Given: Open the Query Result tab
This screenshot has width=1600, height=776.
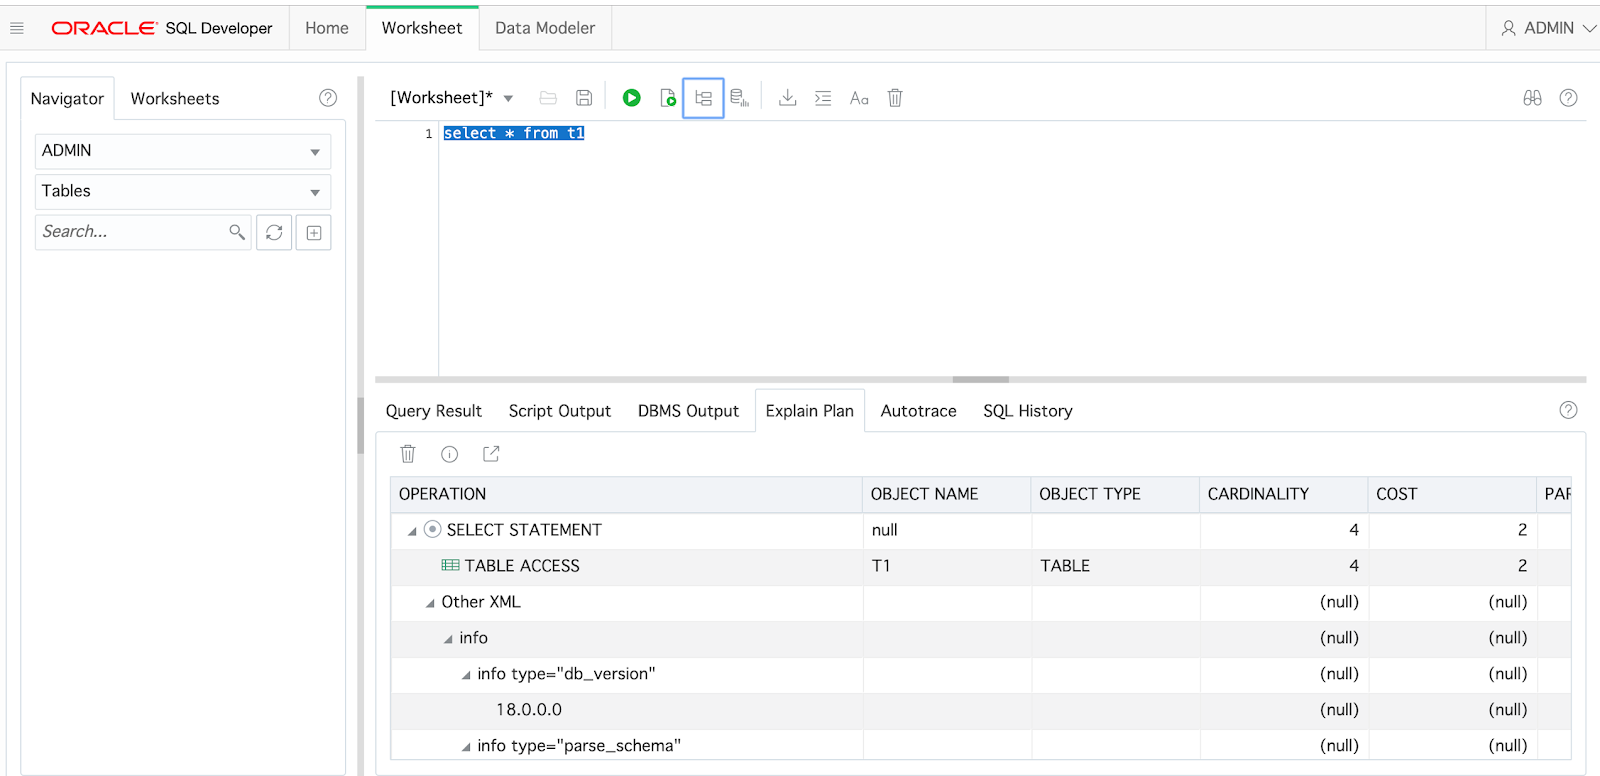Looking at the screenshot, I should click(x=434, y=411).
